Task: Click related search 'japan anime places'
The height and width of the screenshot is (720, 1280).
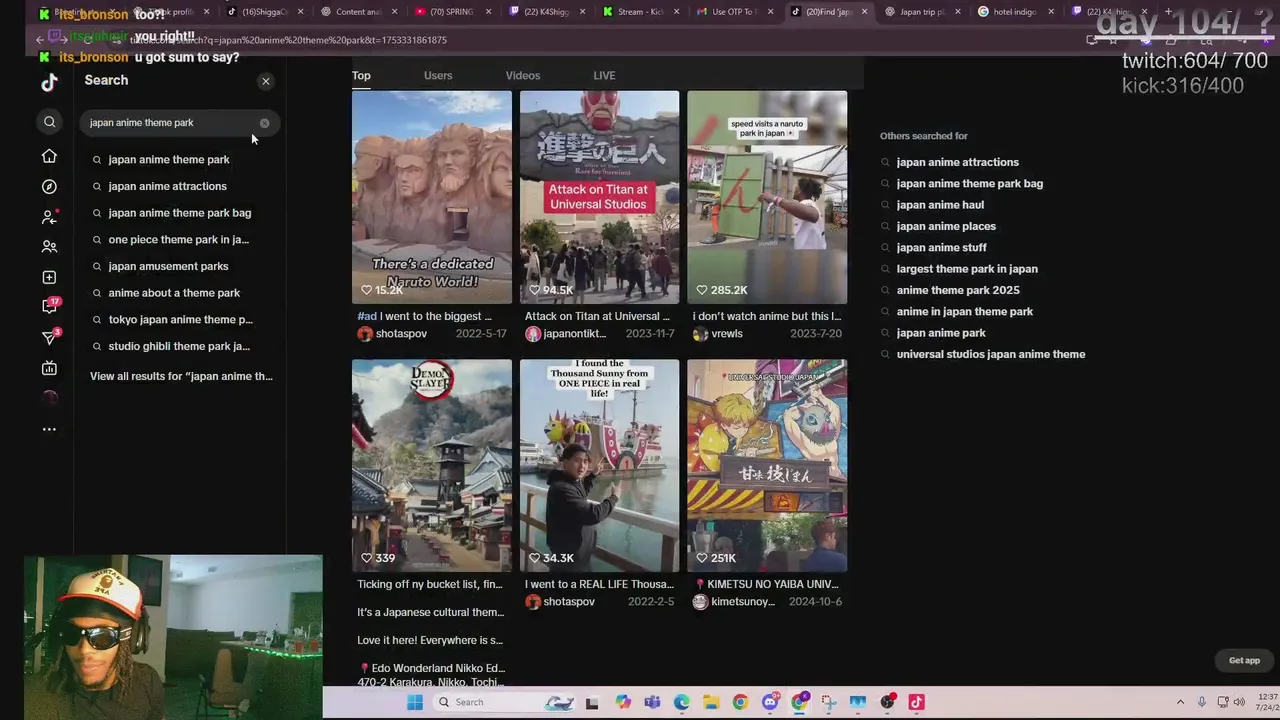Action: pyautogui.click(x=946, y=227)
